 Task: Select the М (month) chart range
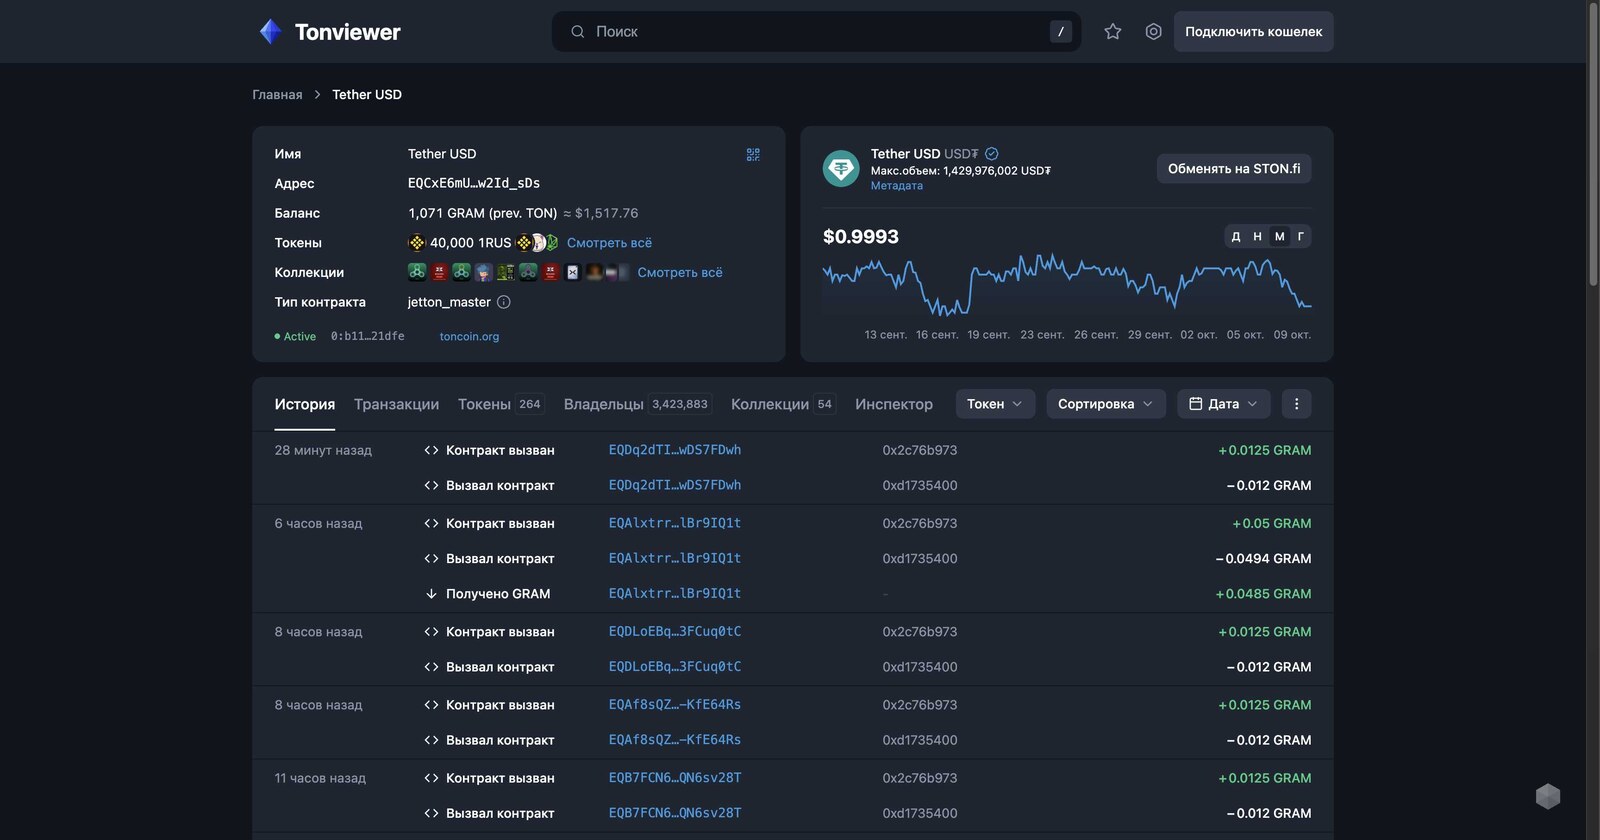[x=1279, y=236]
